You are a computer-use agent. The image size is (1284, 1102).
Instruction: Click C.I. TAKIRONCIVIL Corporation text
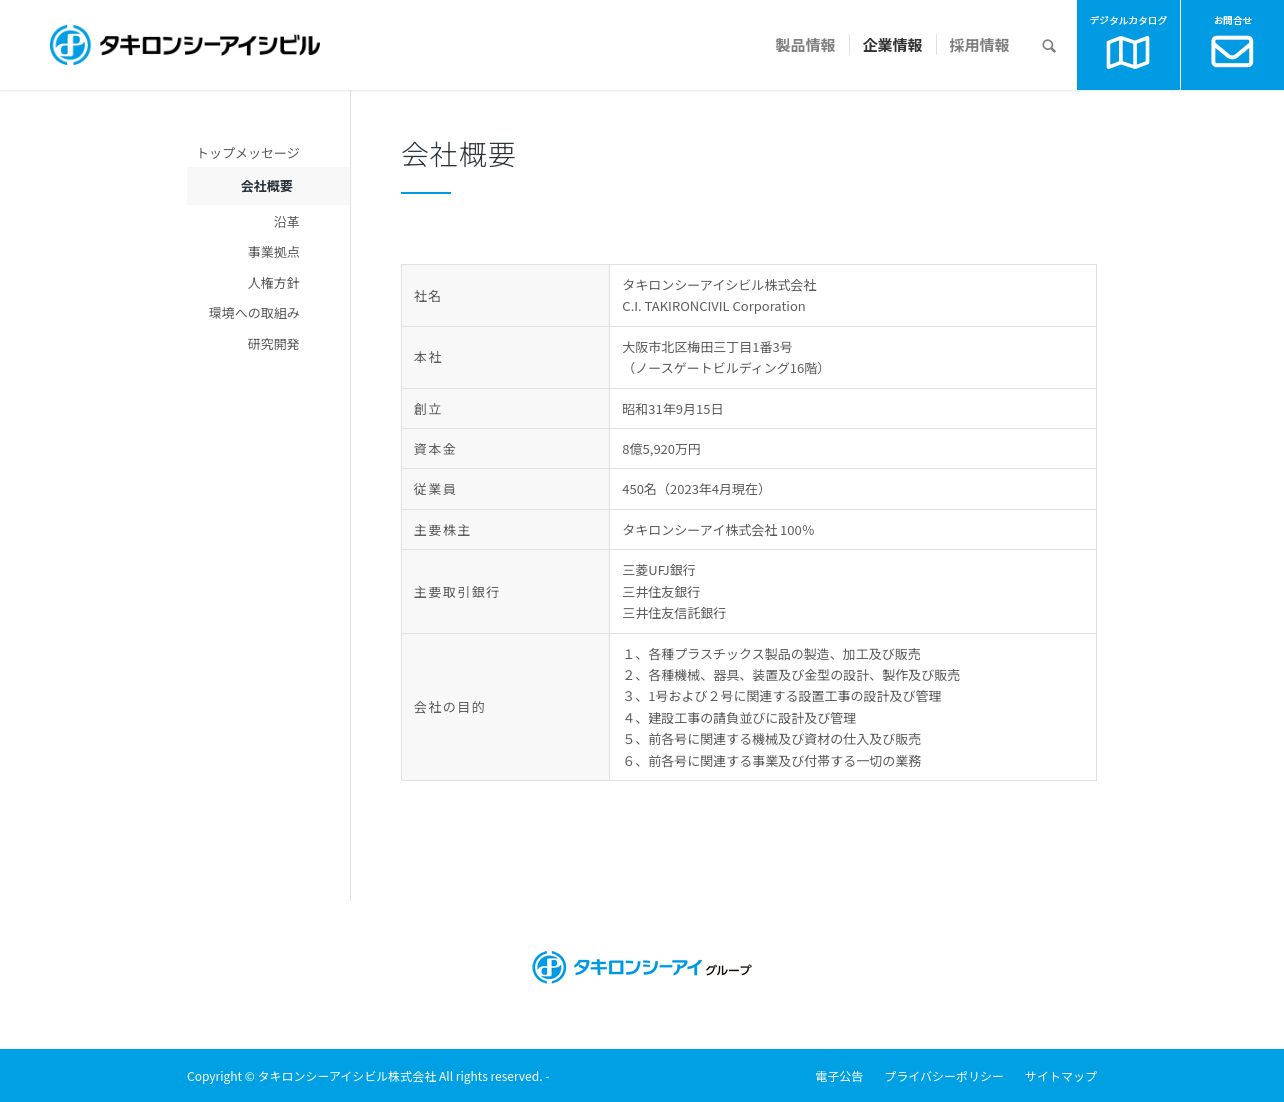click(x=713, y=306)
